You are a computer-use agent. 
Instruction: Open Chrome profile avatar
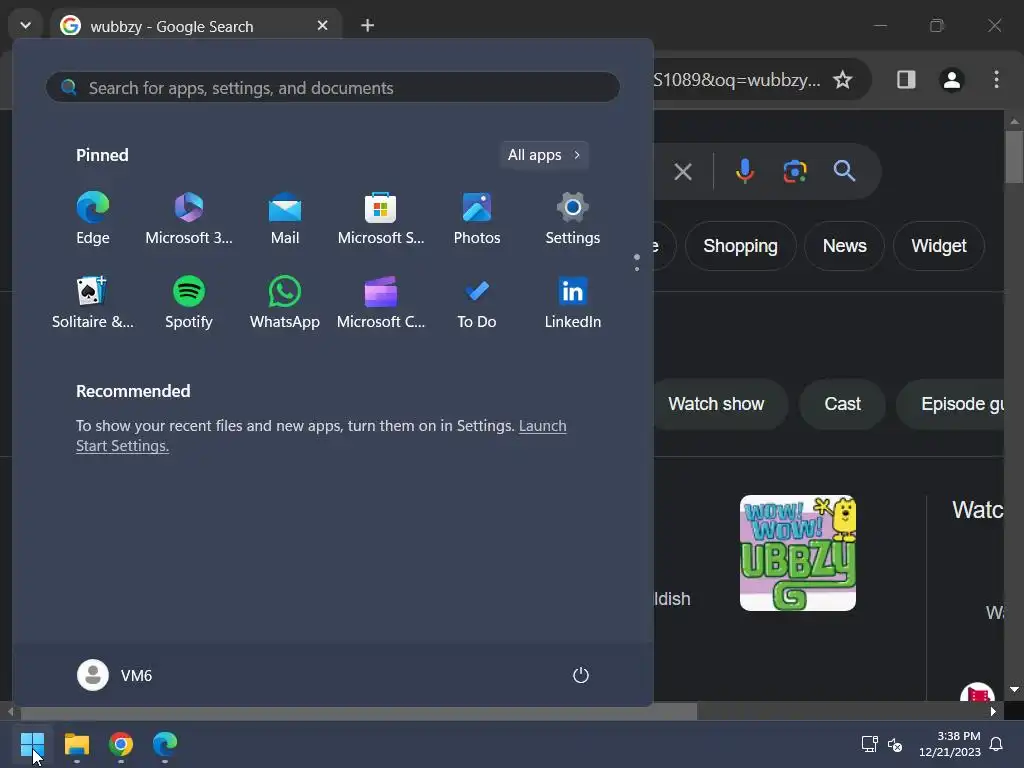952,80
